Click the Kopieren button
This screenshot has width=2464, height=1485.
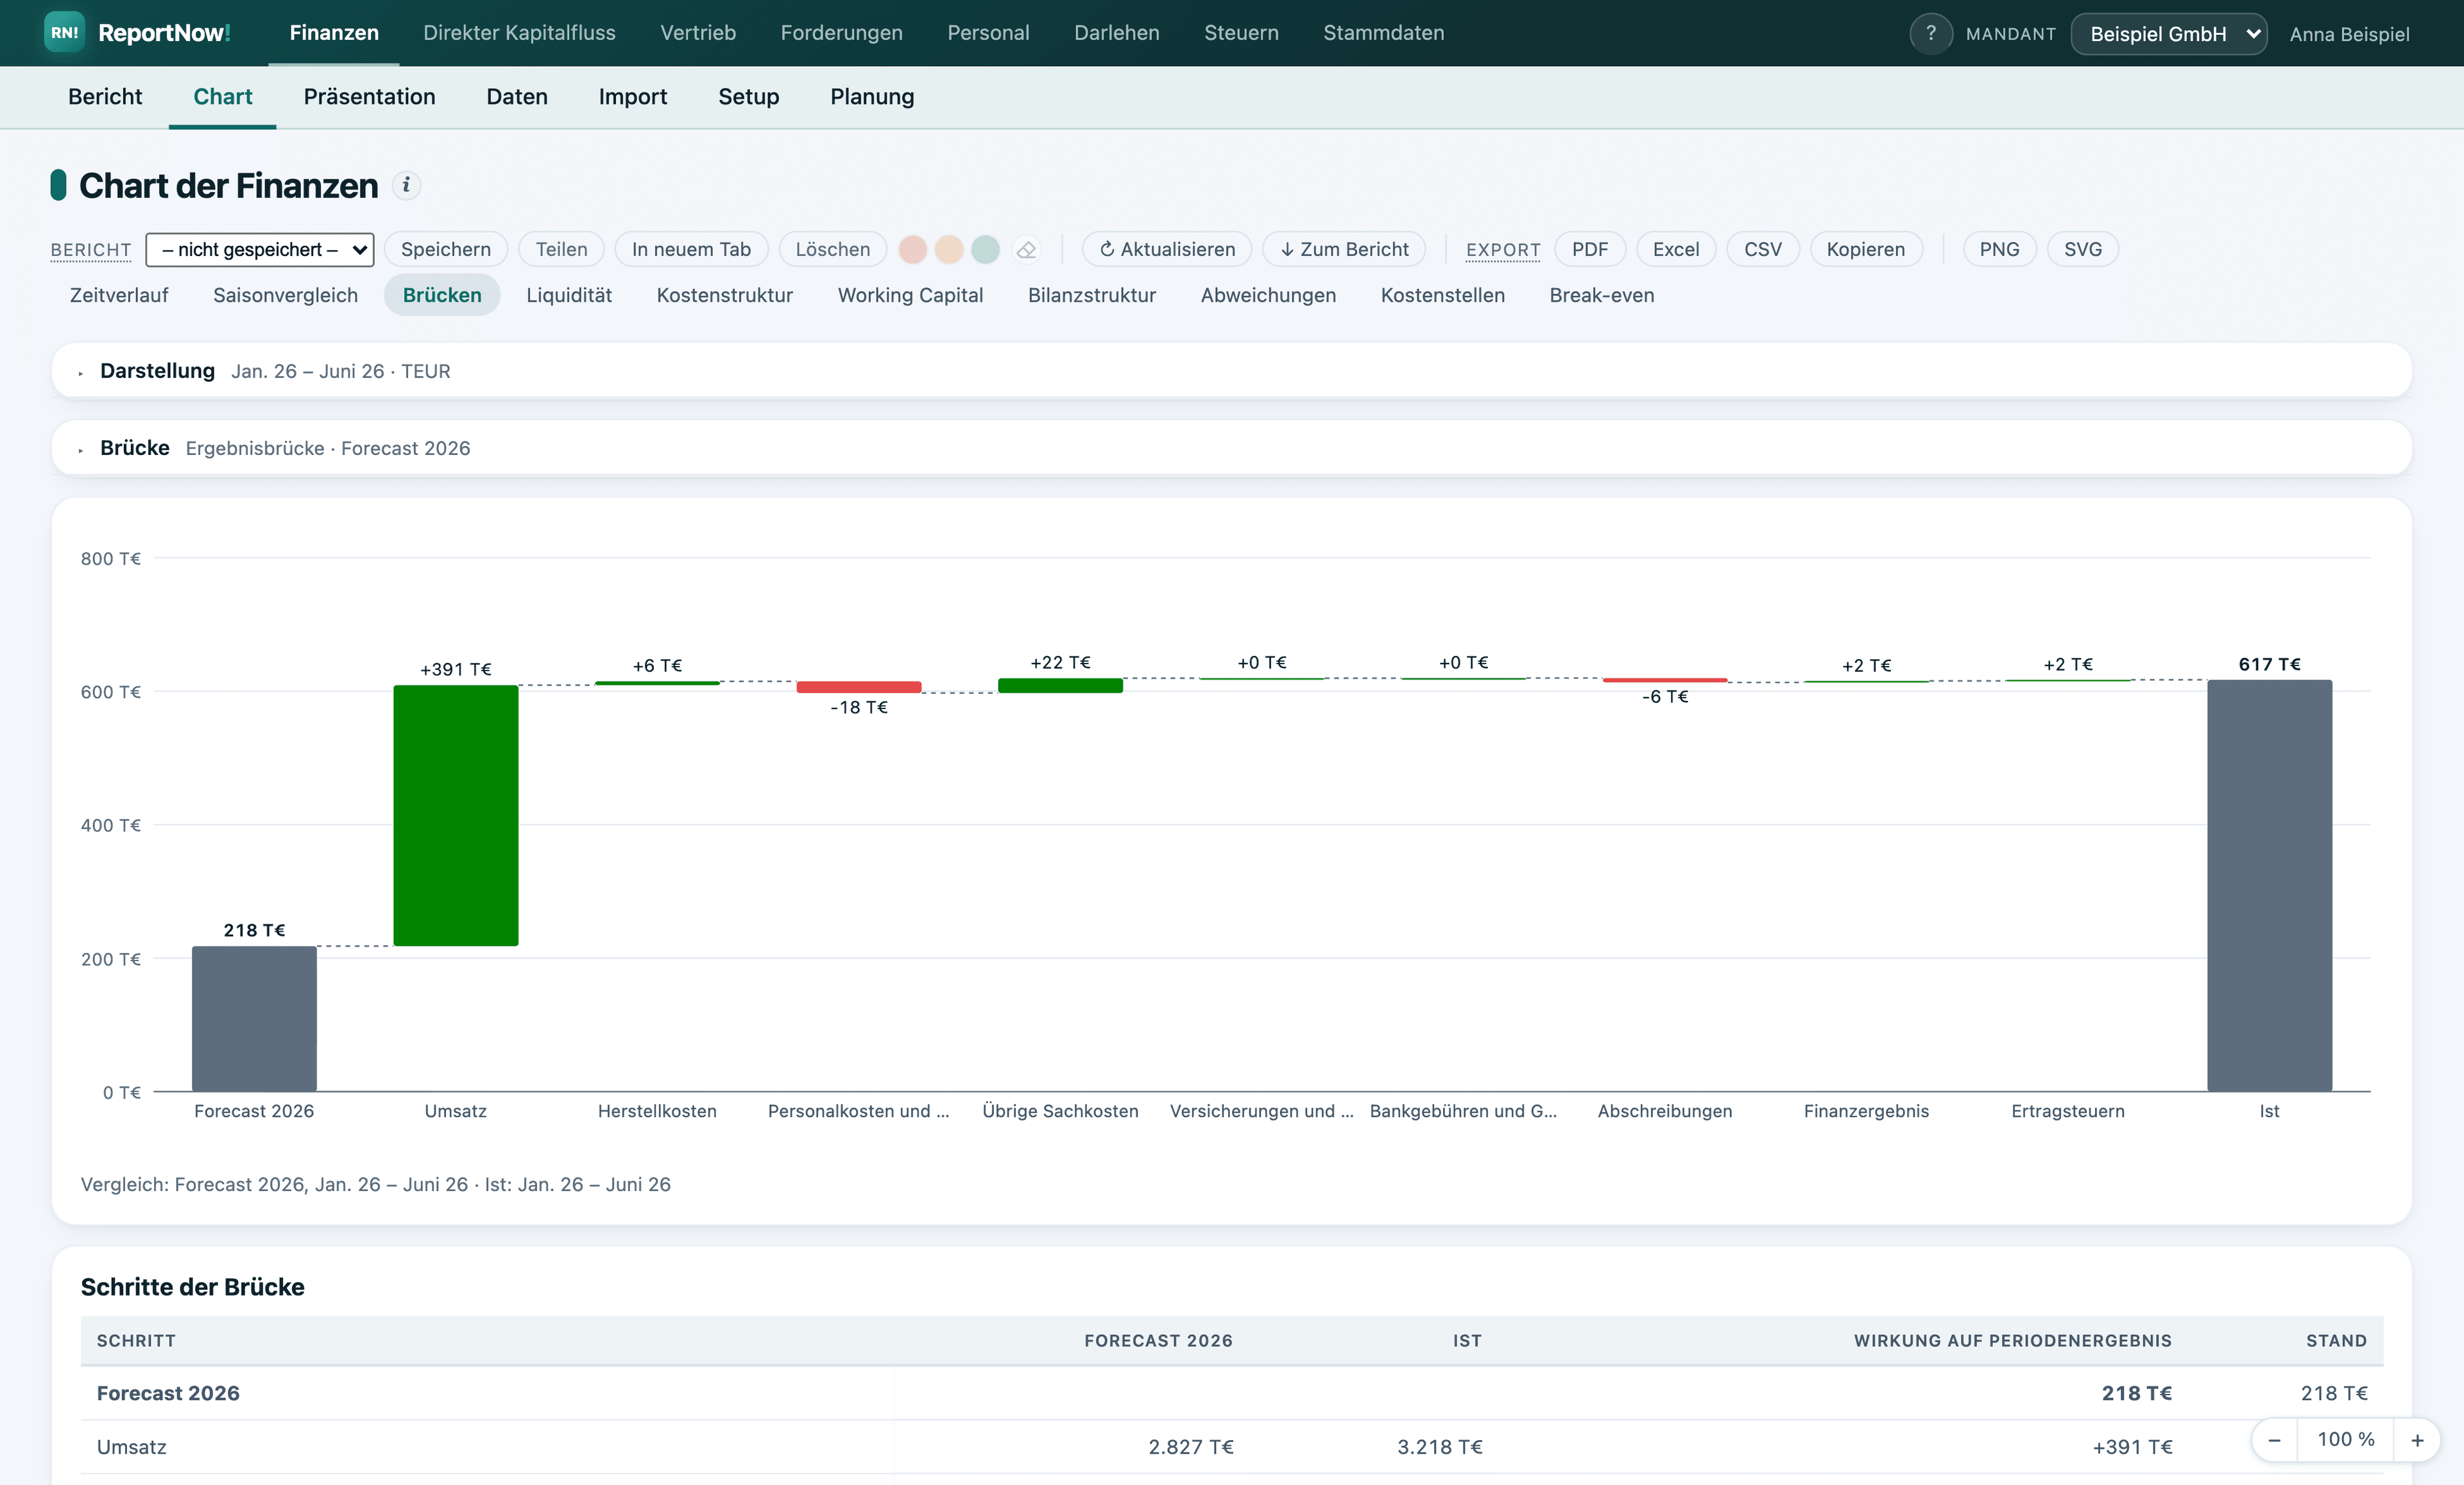tap(1865, 250)
